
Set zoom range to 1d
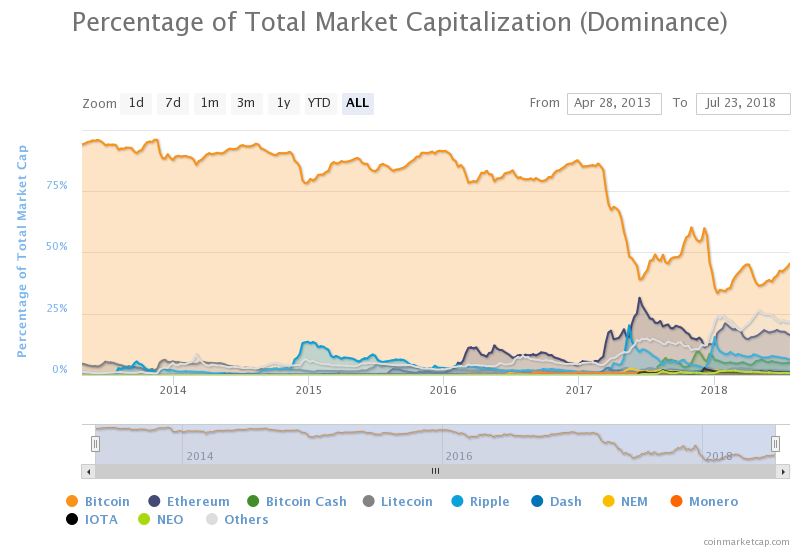136,104
